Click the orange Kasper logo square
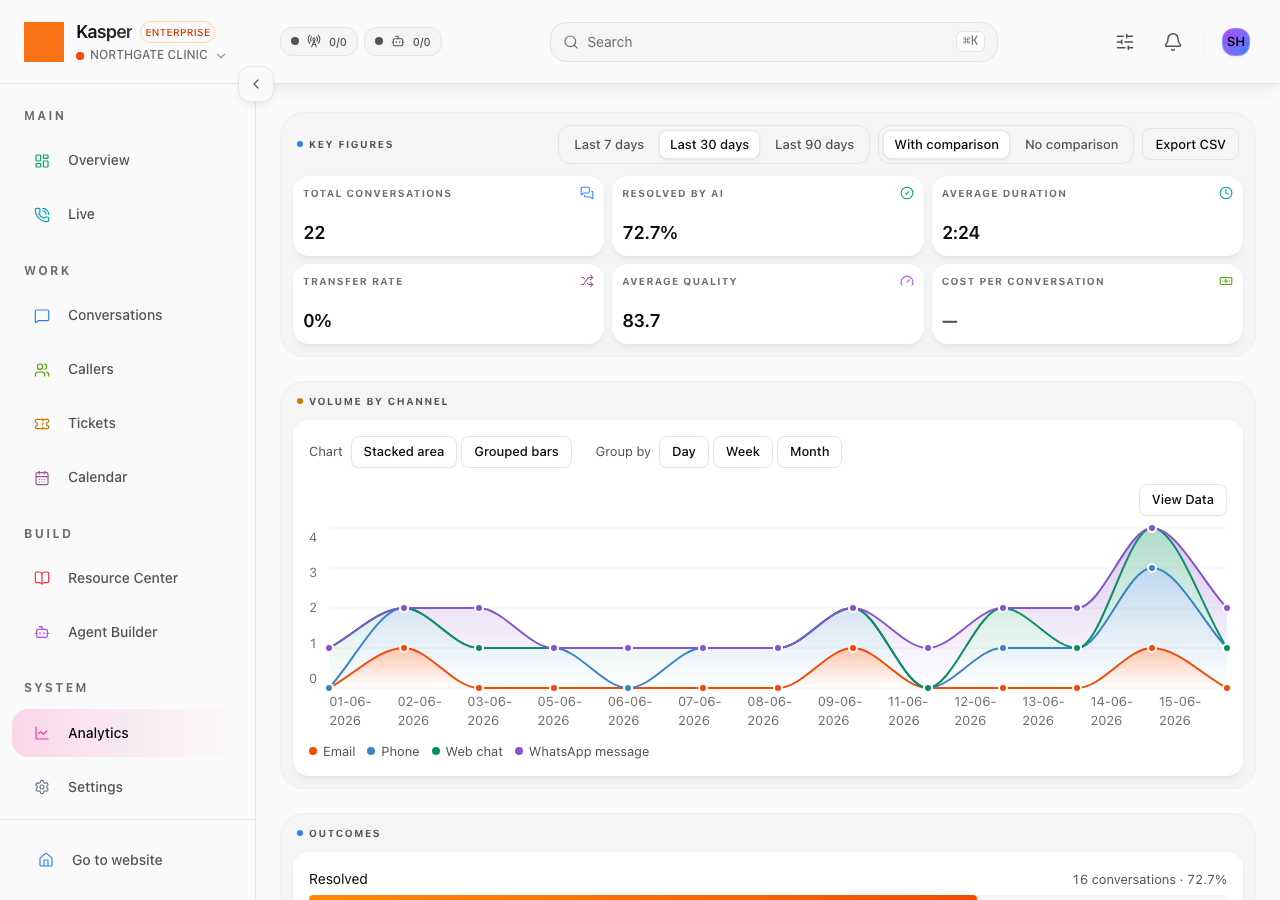1280x900 pixels. click(x=44, y=42)
